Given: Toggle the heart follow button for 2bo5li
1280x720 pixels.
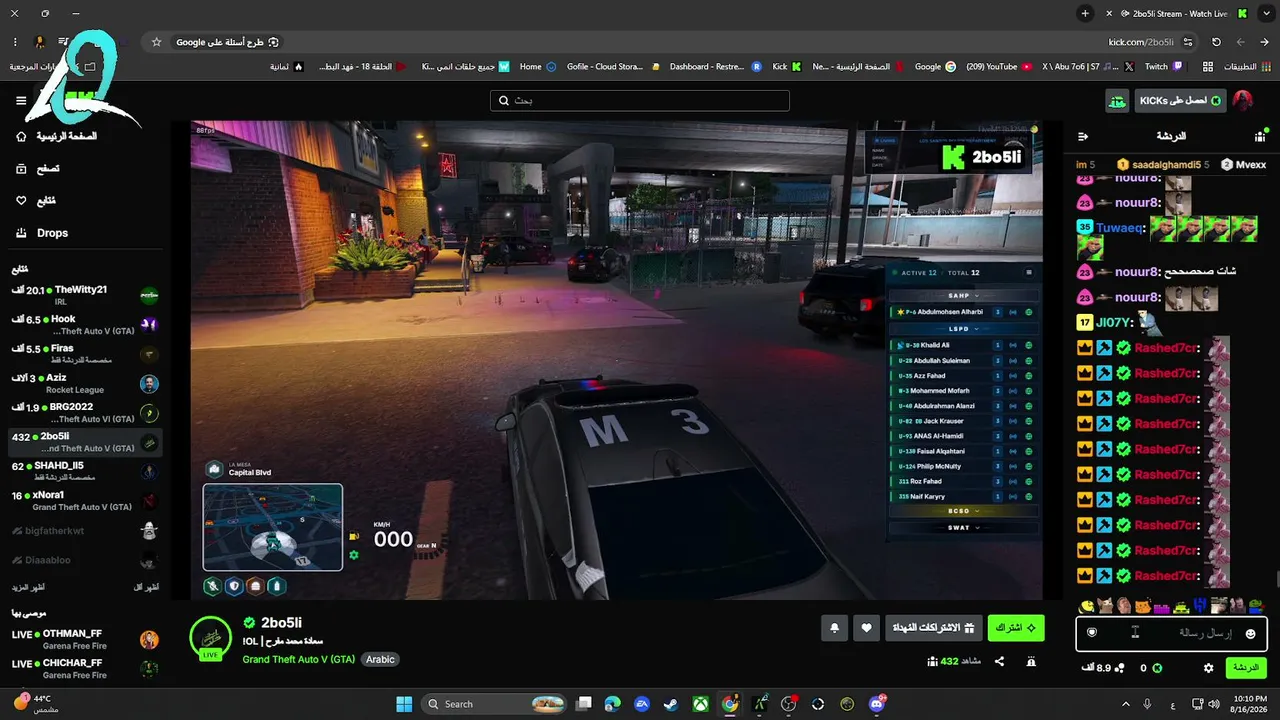Looking at the screenshot, I should tap(866, 628).
